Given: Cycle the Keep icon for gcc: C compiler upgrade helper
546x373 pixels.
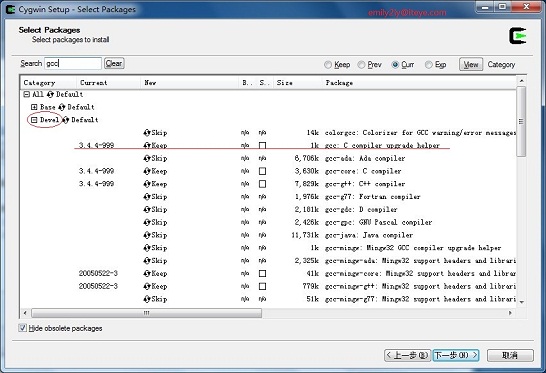Looking at the screenshot, I should [147, 146].
